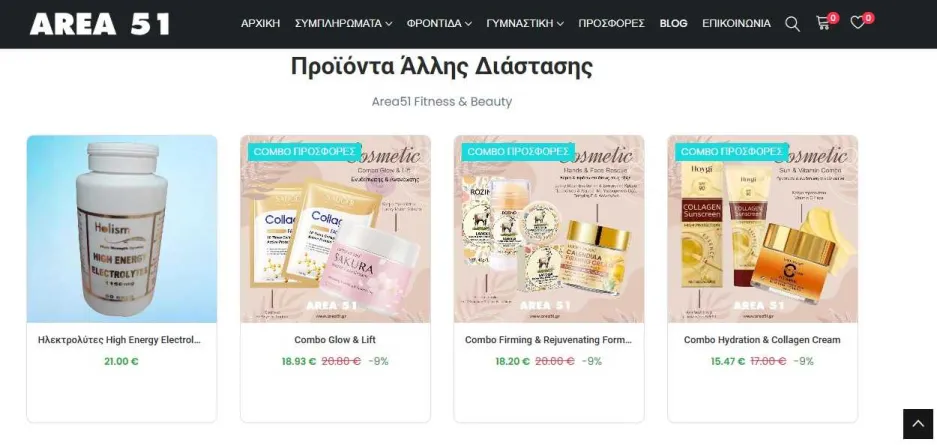The image size is (937, 445).
Task: Open the wishlist heart icon
Action: point(858,23)
